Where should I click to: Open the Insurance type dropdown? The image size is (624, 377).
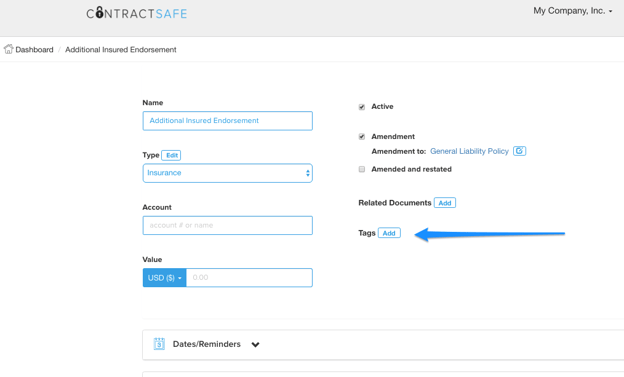pos(228,173)
